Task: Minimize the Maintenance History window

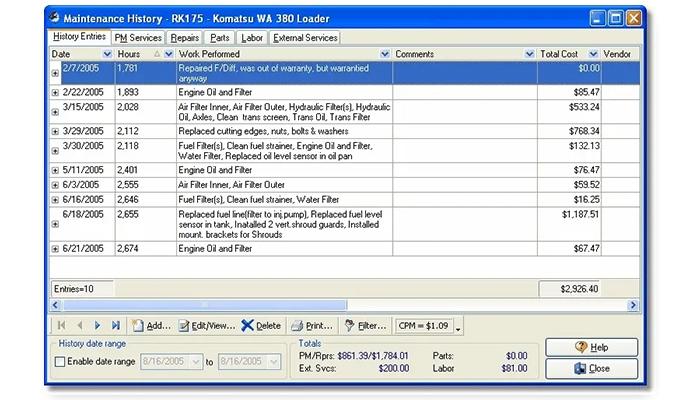Action: coord(597,18)
